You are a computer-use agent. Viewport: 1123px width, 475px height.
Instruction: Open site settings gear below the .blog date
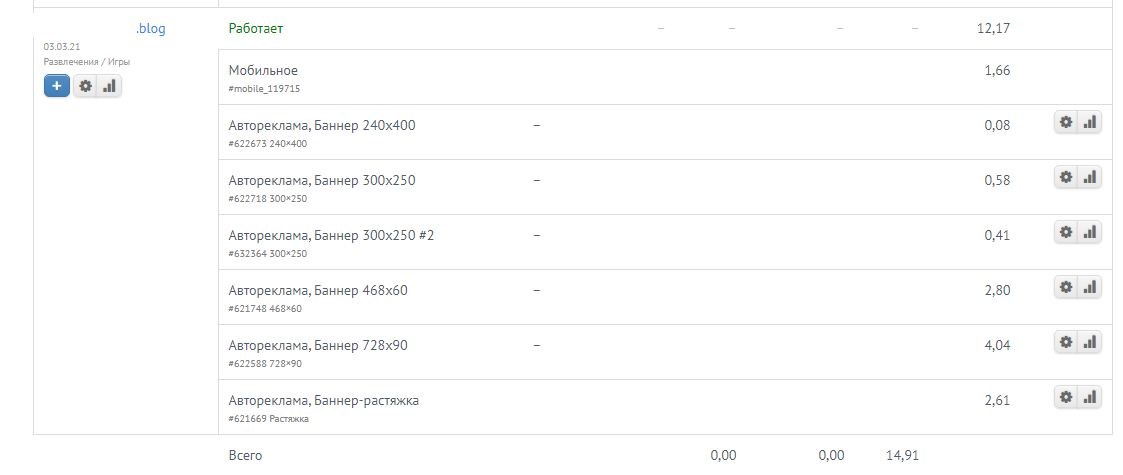86,86
